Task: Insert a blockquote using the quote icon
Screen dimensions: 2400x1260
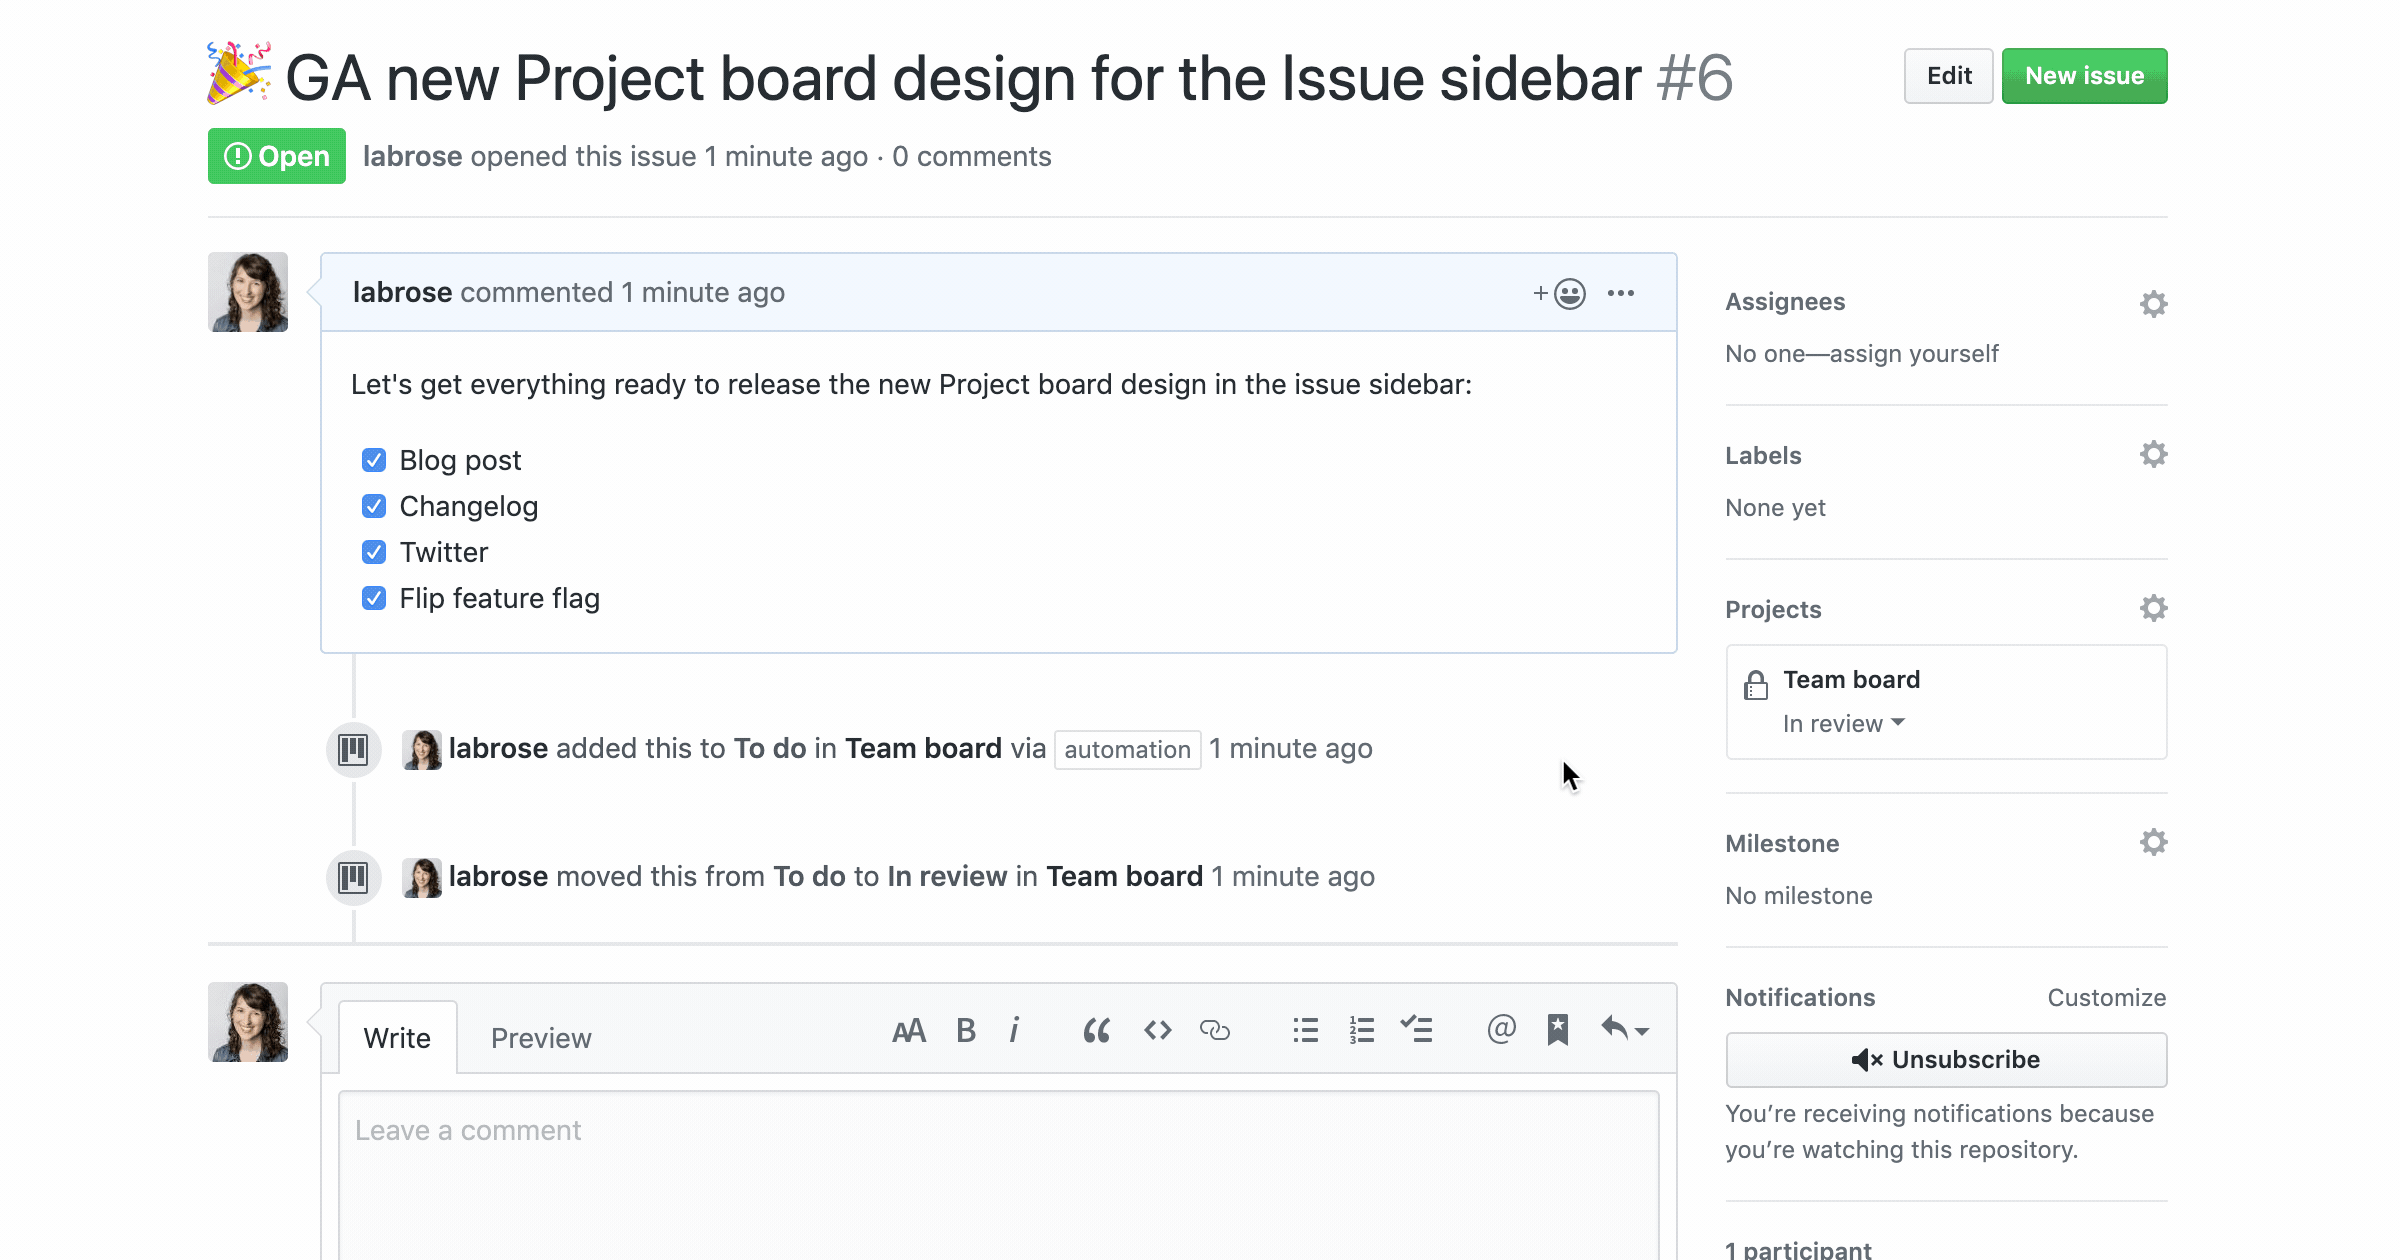Action: (1096, 1030)
